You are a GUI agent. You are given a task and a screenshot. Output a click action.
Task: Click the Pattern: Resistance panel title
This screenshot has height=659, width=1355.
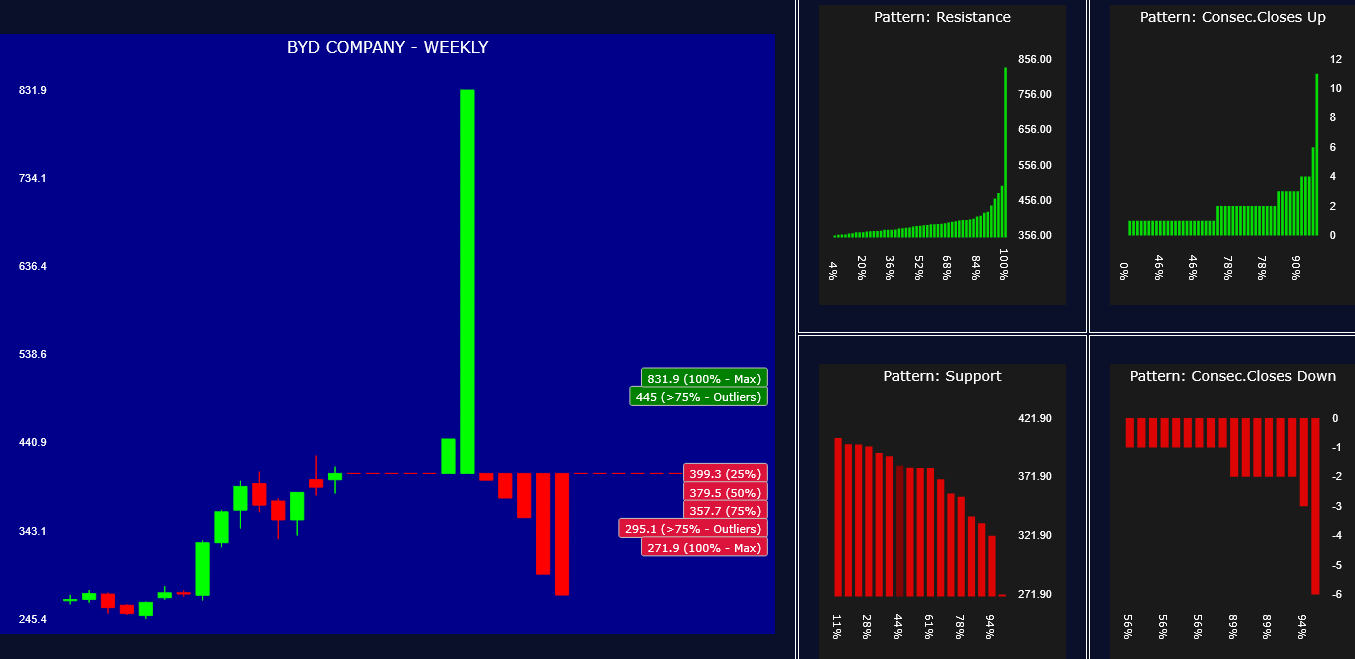tap(942, 17)
